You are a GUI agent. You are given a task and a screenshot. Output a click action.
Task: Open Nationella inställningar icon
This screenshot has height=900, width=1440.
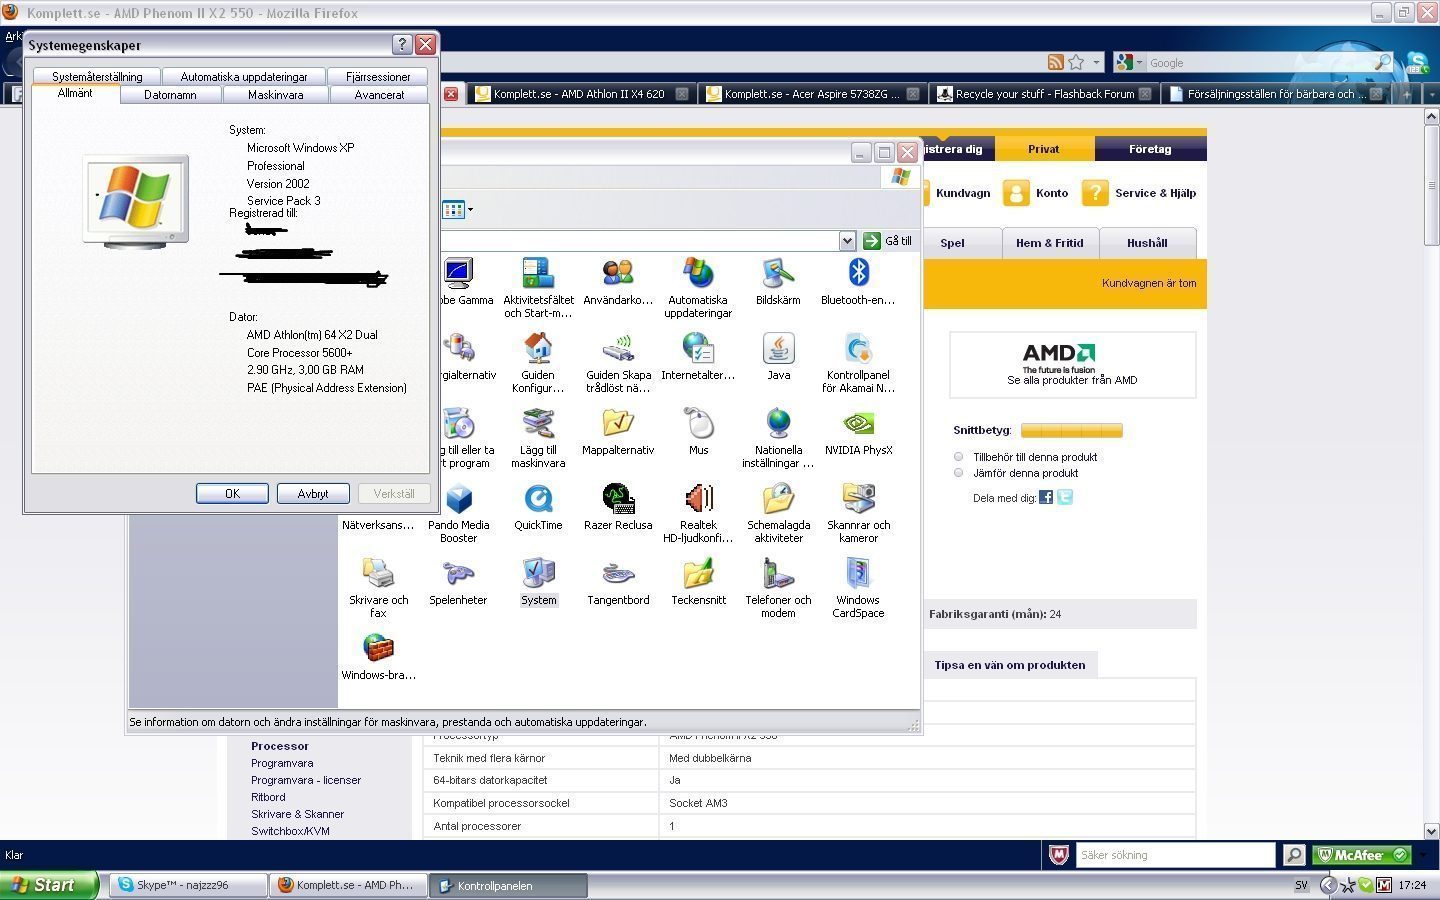tap(778, 437)
